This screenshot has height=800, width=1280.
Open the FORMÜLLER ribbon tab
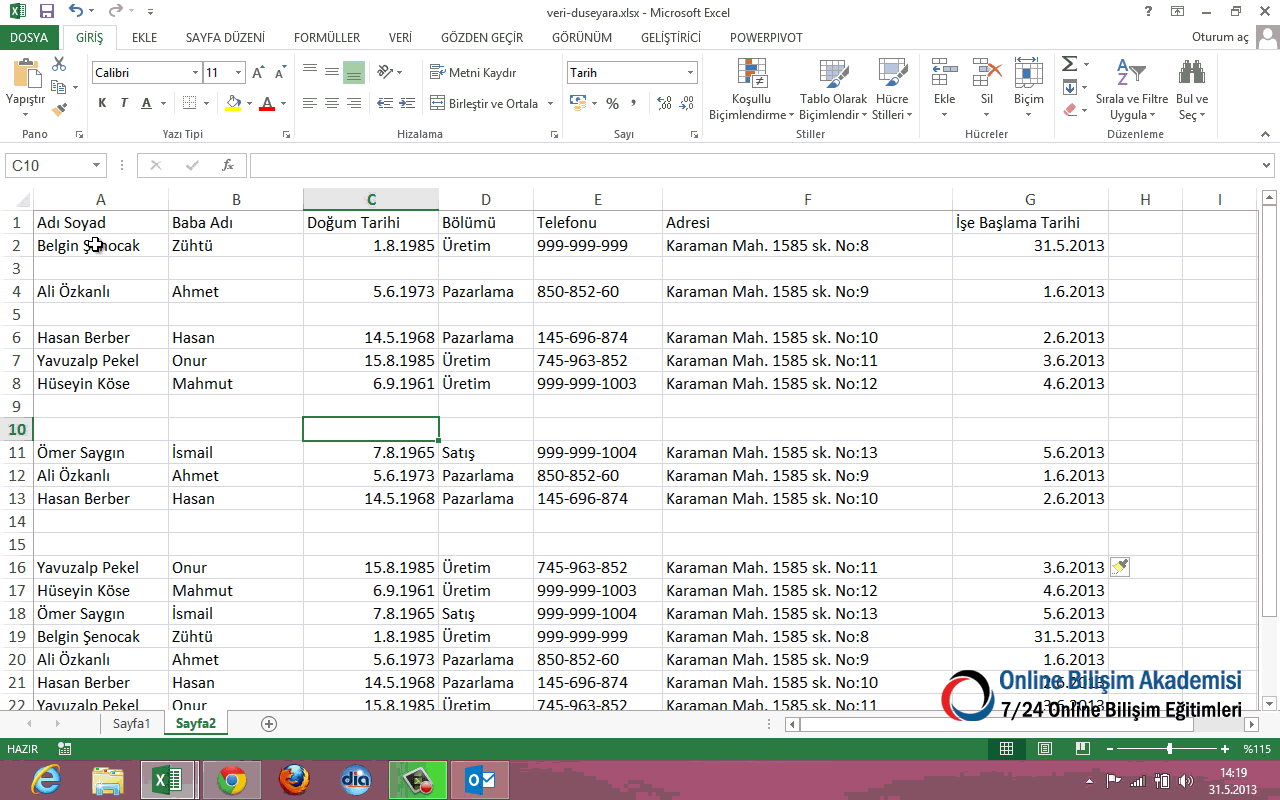(x=326, y=38)
